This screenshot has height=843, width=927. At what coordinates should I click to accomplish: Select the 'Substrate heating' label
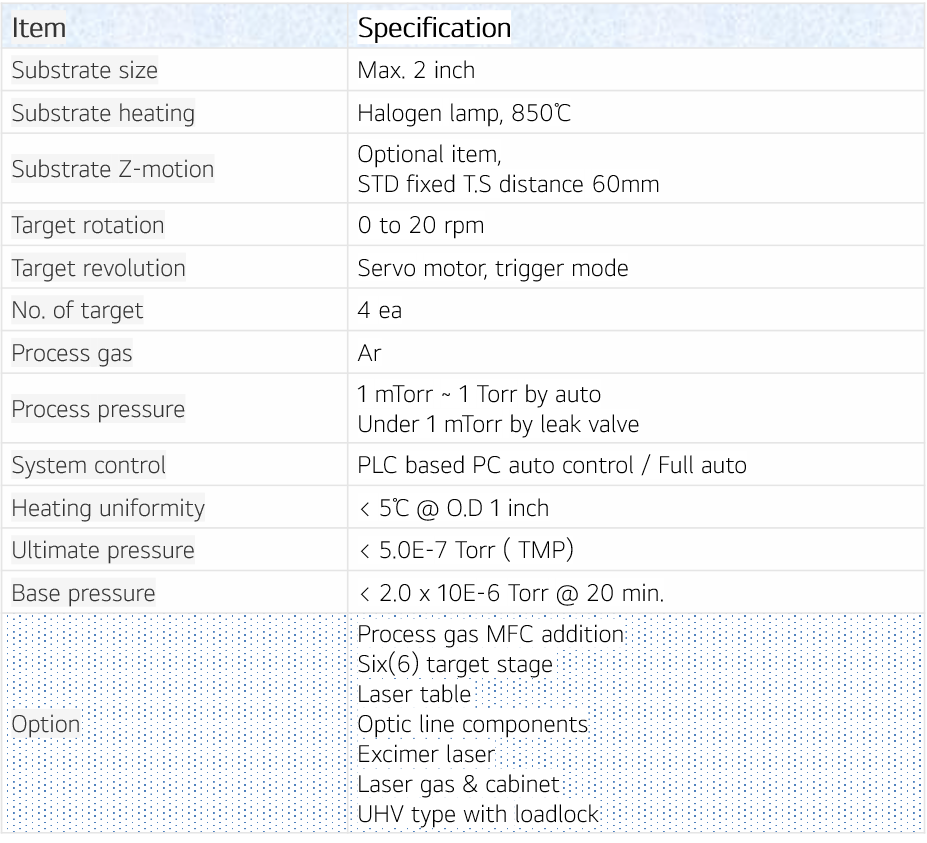coord(103,113)
